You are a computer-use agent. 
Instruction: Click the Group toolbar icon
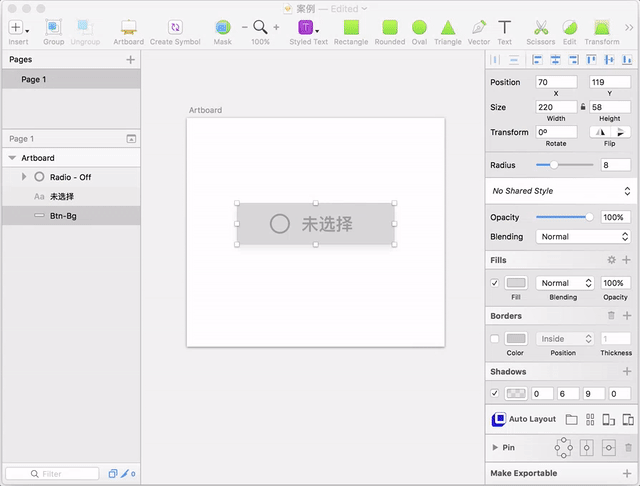[53, 27]
